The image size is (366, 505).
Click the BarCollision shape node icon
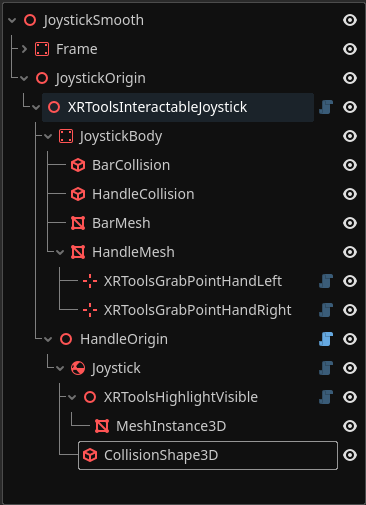click(x=78, y=165)
